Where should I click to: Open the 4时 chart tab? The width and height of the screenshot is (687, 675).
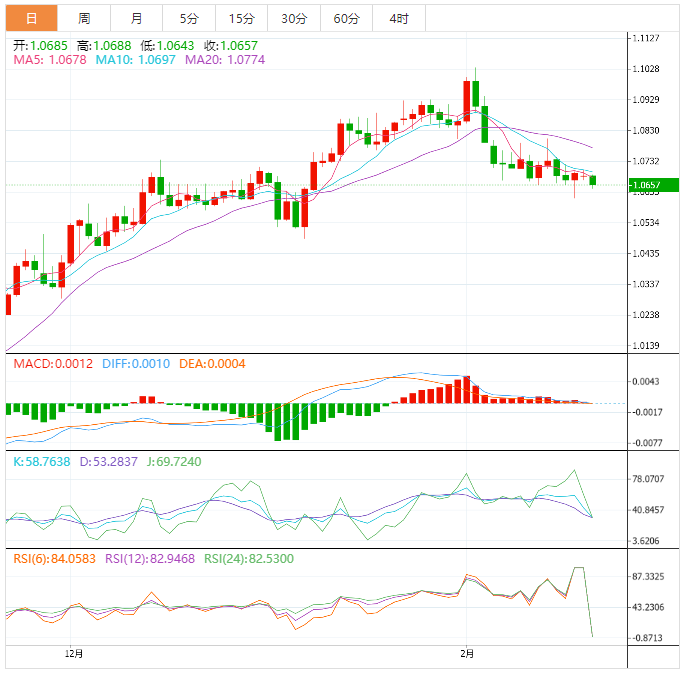click(398, 18)
